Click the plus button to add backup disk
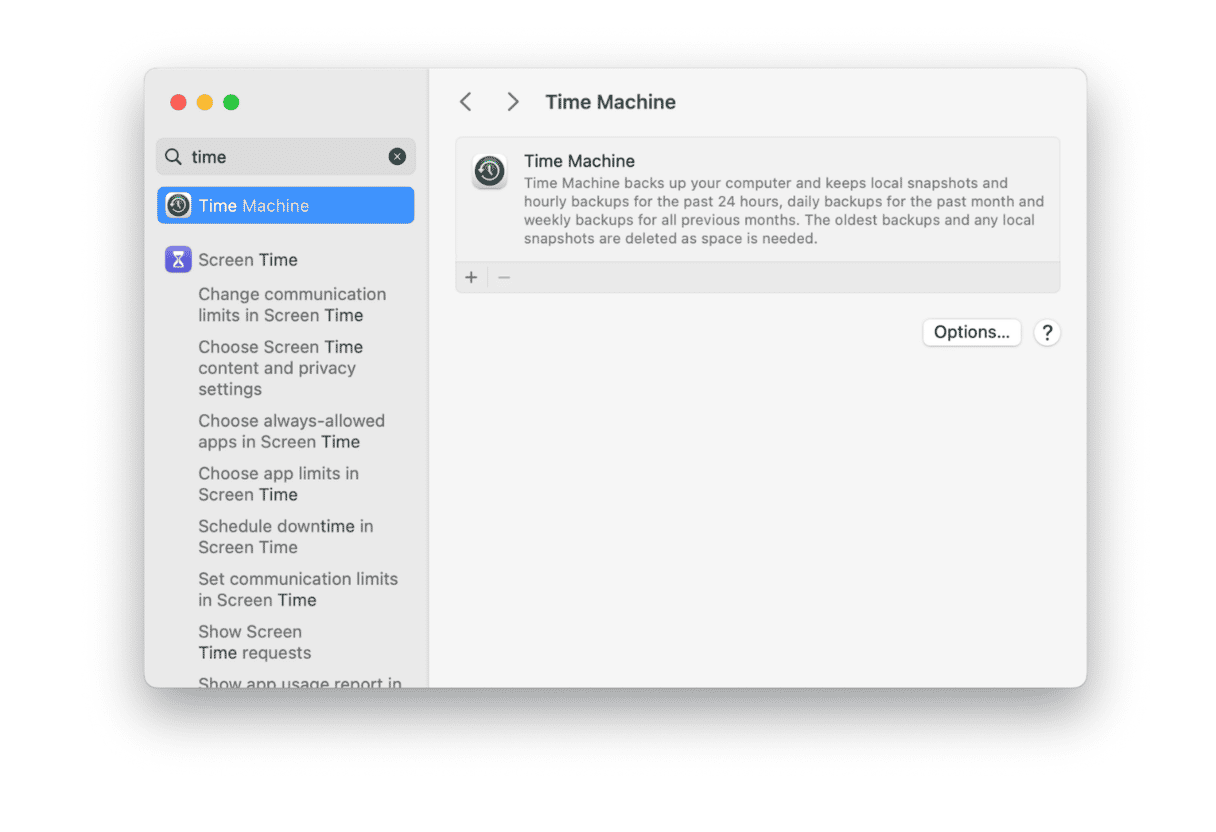 [x=471, y=277]
